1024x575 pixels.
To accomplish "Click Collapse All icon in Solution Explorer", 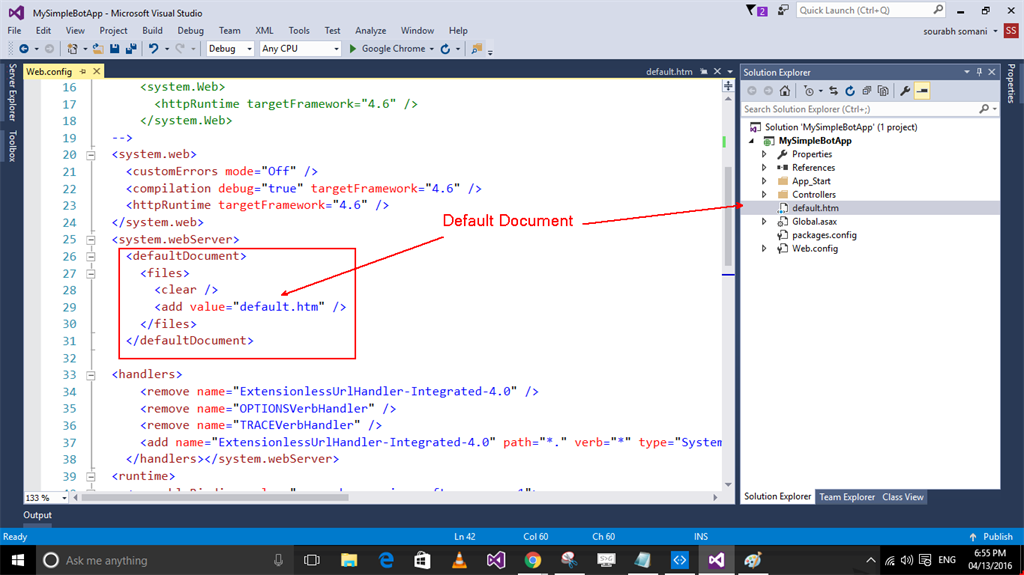I will tap(867, 91).
